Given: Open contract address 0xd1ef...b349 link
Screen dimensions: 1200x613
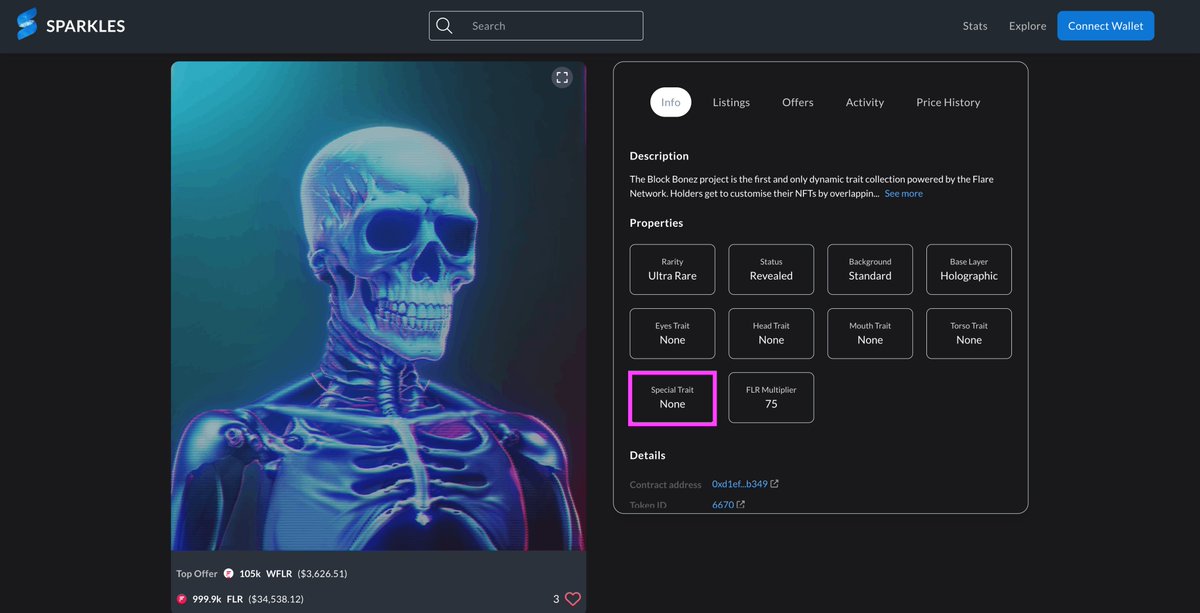Looking at the screenshot, I should coord(740,484).
